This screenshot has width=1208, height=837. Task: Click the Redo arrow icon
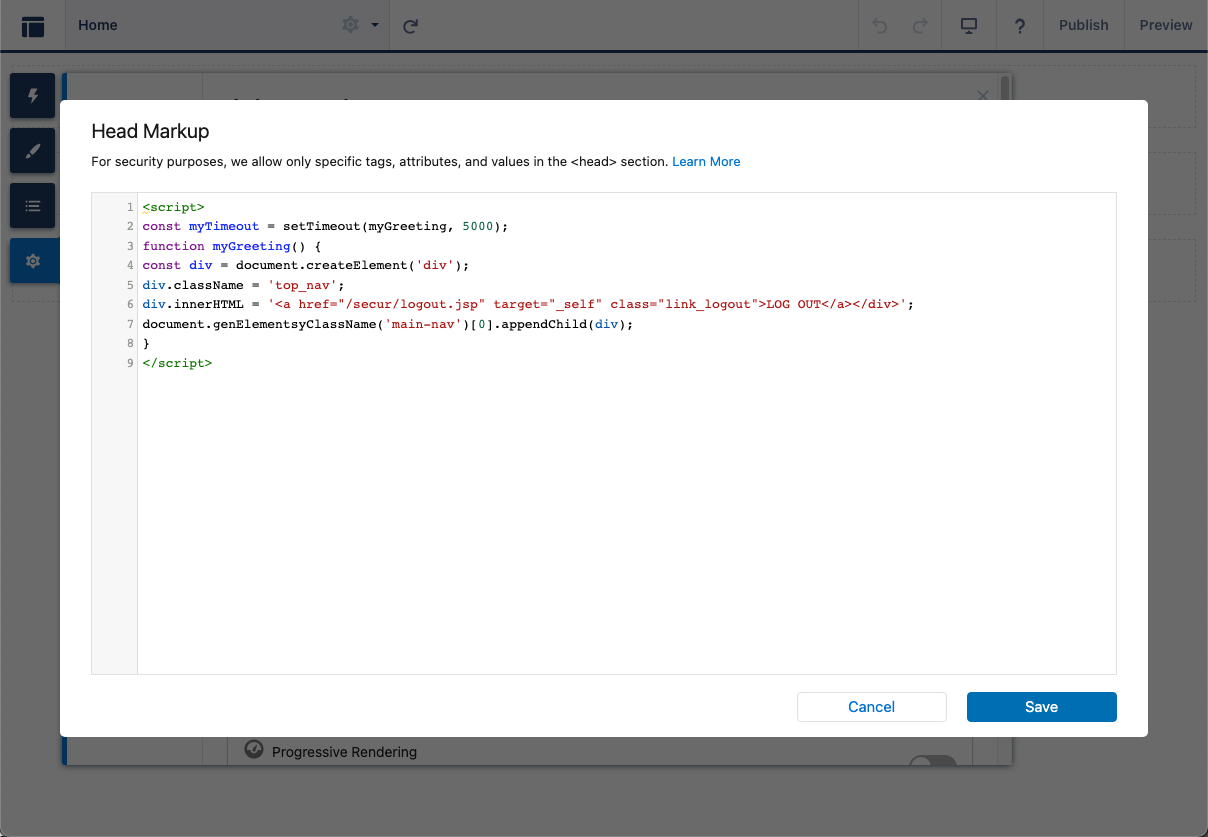point(920,26)
